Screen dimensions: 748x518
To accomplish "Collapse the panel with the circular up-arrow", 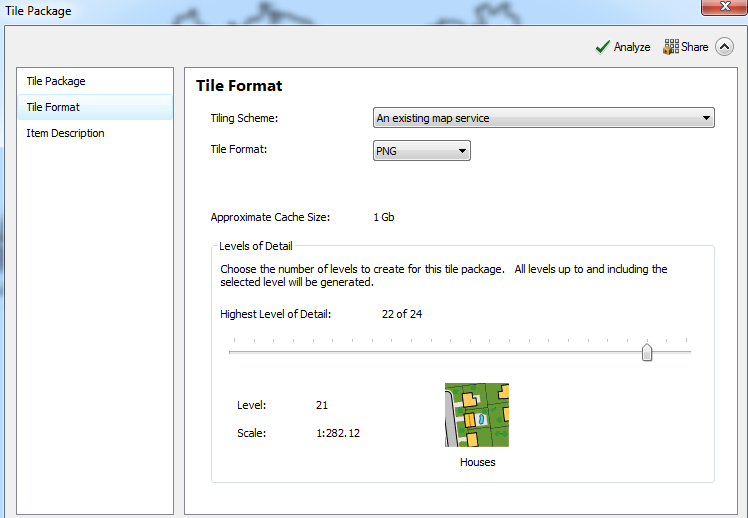I will [724, 47].
